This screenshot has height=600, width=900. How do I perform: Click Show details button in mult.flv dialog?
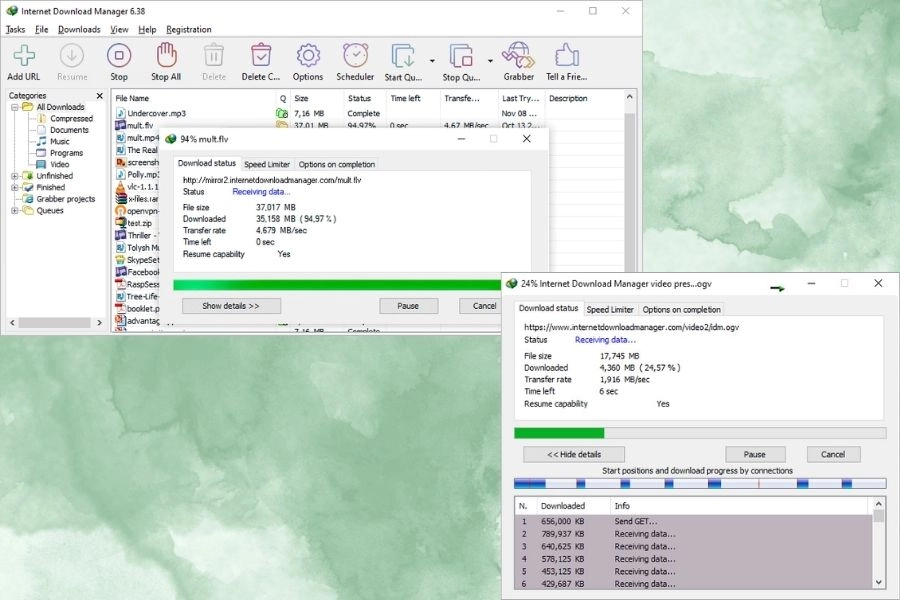231,306
